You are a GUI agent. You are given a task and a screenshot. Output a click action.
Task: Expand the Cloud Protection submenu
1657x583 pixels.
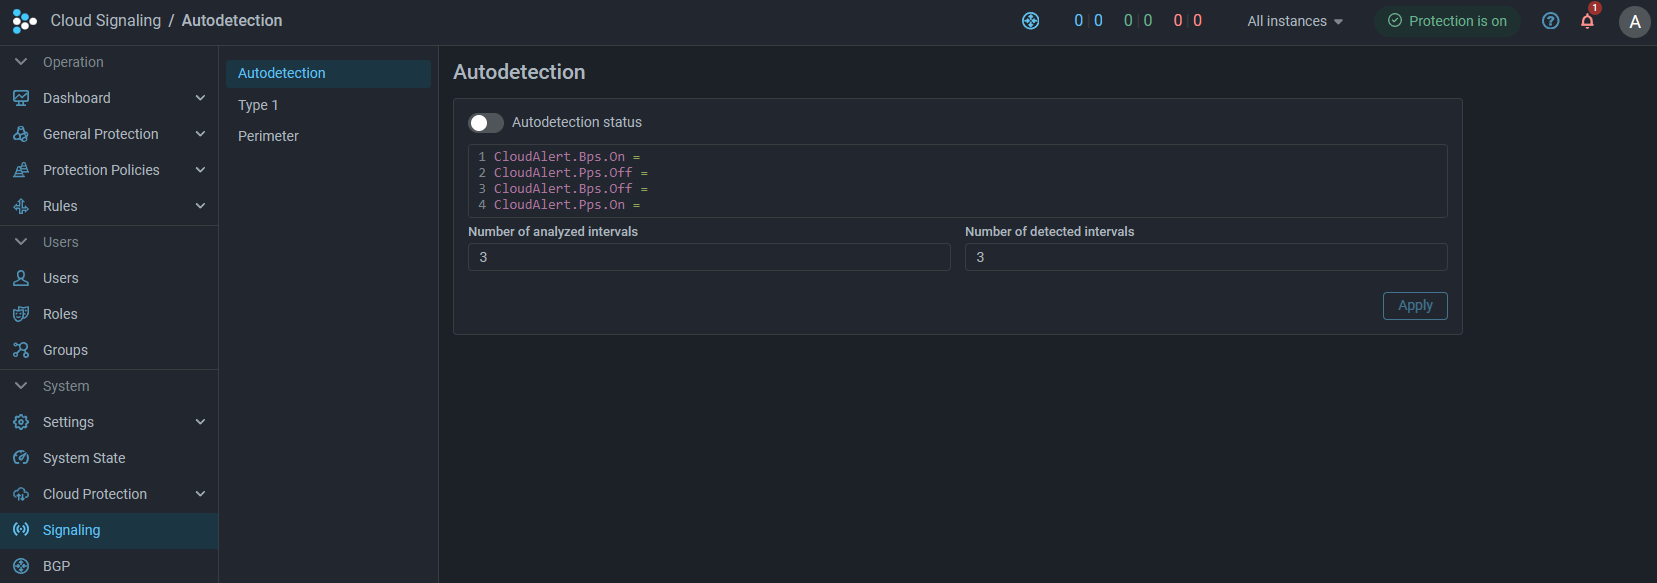pos(200,494)
